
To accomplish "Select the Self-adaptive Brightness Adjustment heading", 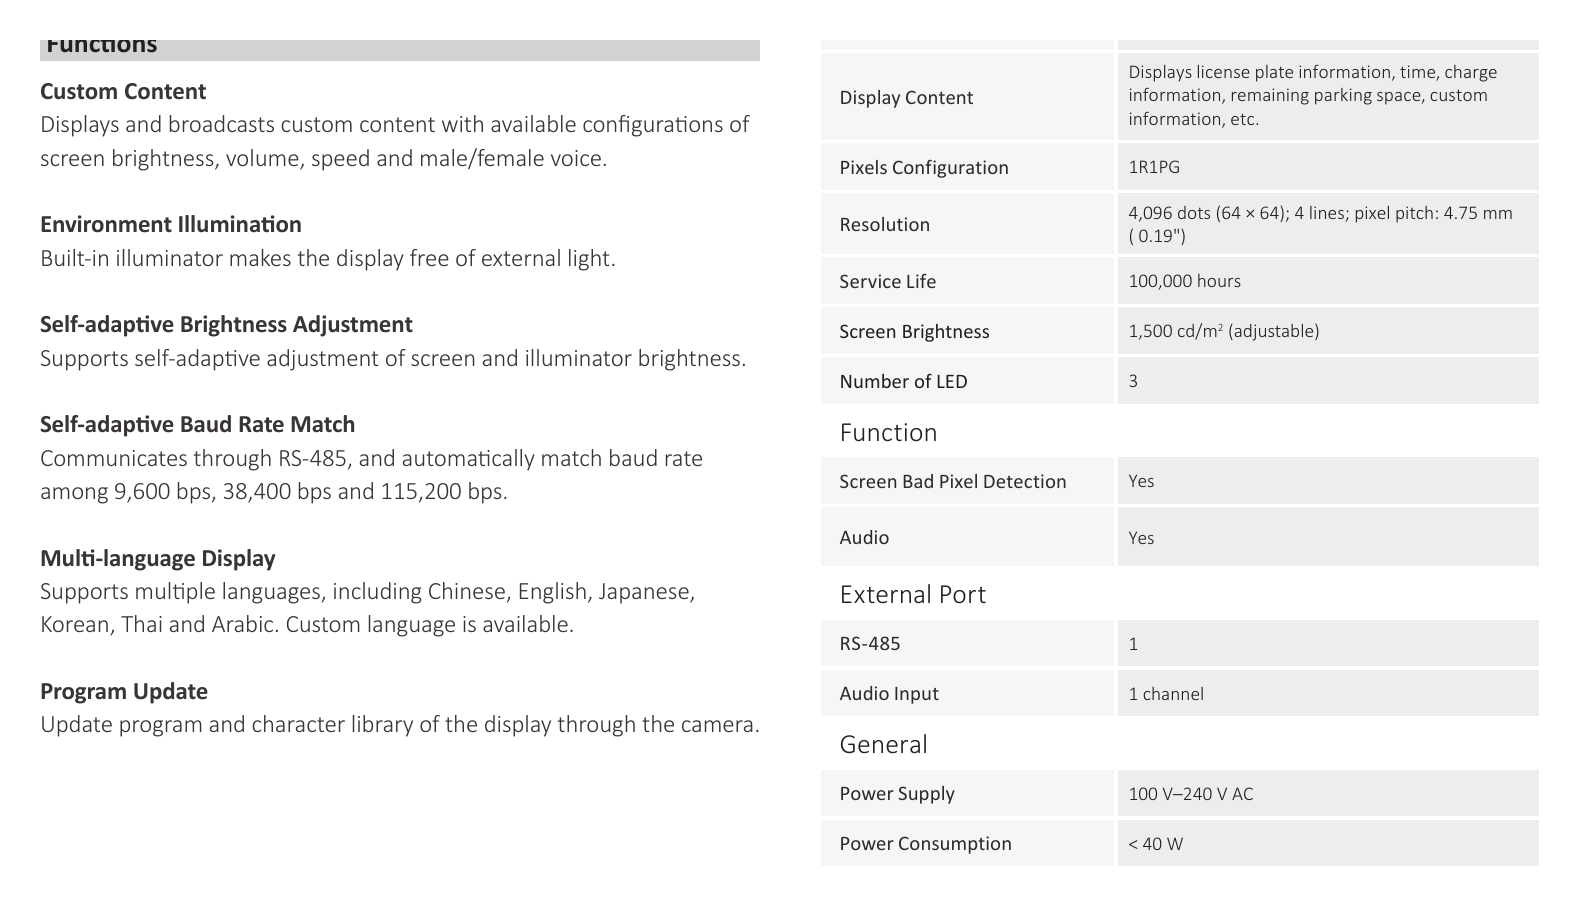I will 226,325.
